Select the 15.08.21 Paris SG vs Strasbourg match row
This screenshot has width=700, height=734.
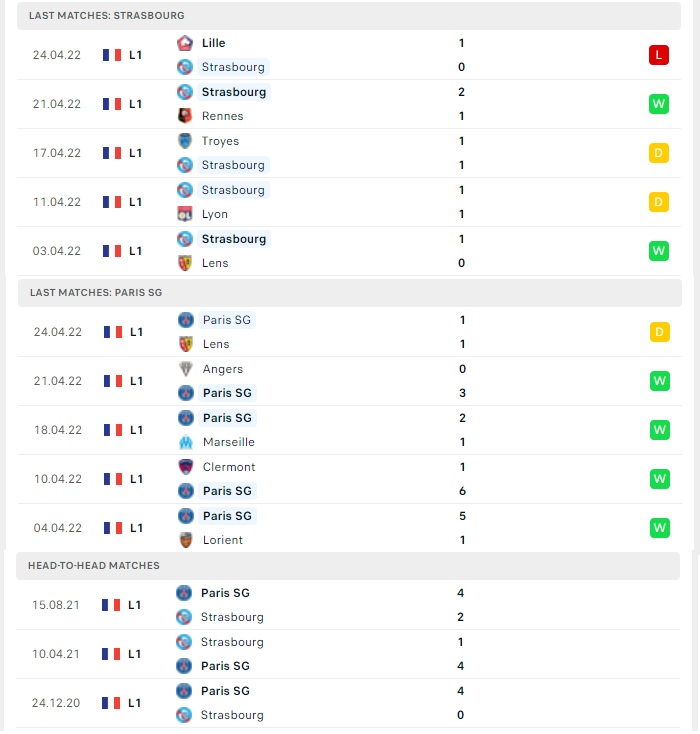pos(348,605)
